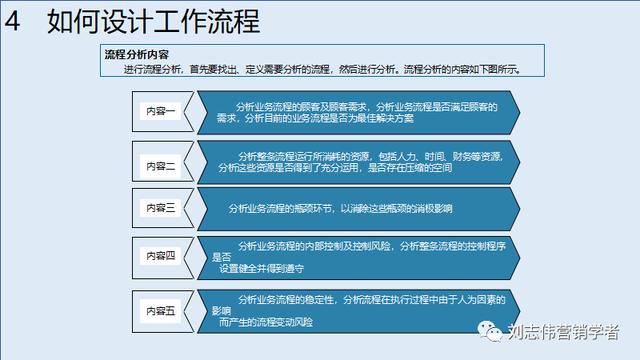This screenshot has width=640, height=360.
Task: Select the 内容三 label box
Action: point(160,208)
